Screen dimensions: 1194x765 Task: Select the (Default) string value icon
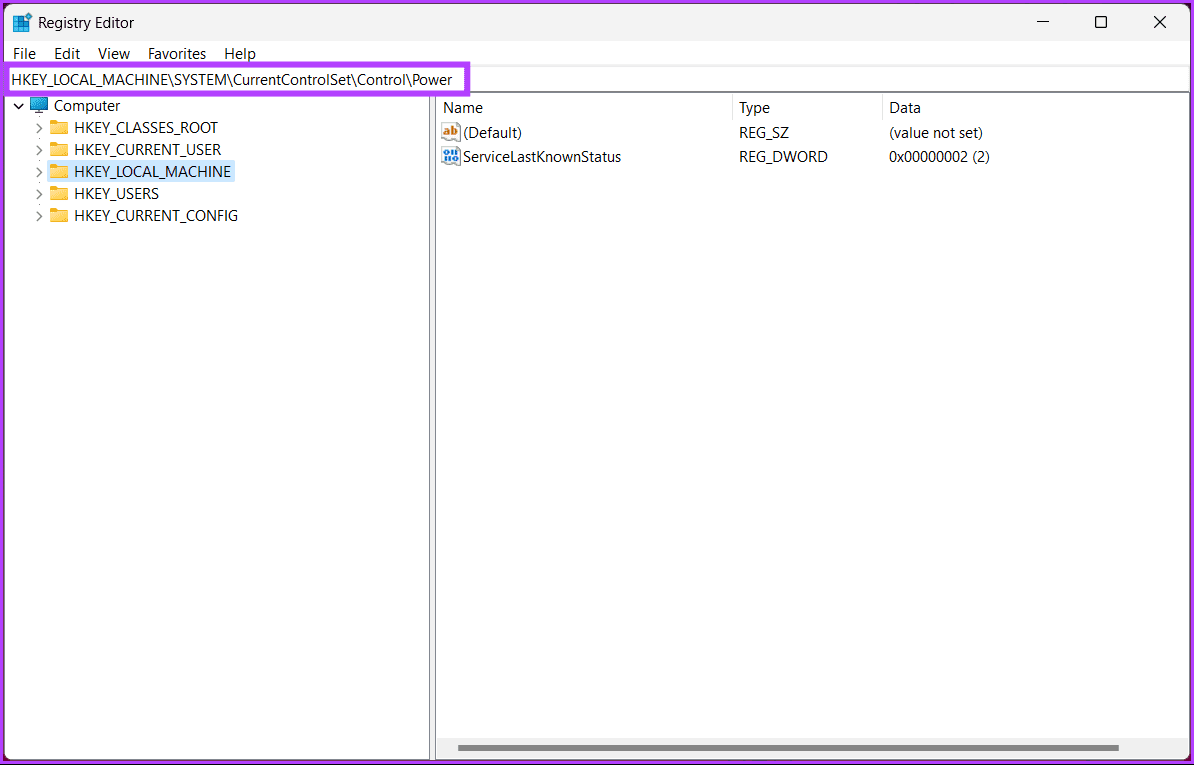coord(451,132)
